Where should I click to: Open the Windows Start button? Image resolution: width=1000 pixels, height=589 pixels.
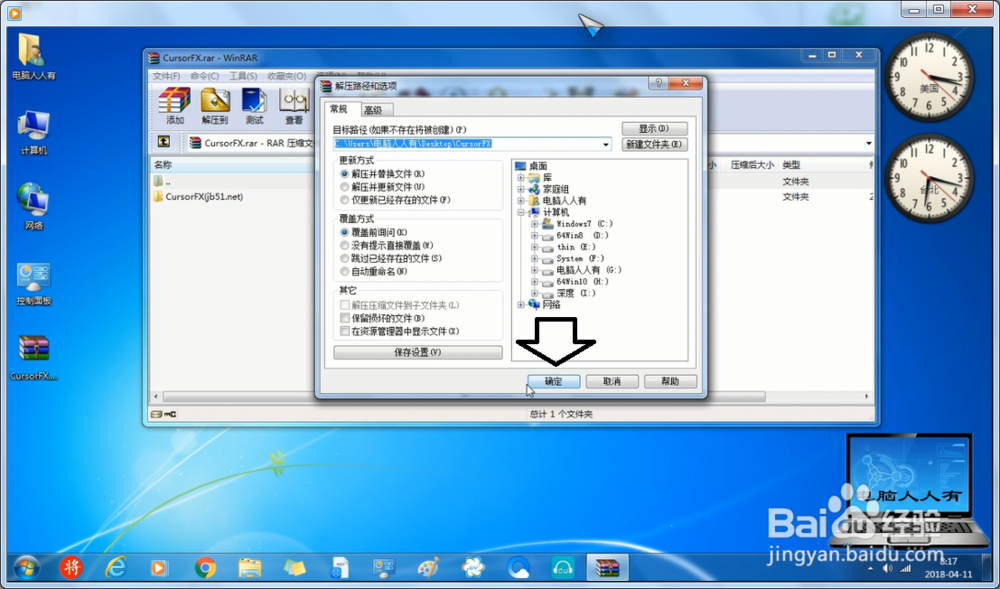tap(26, 567)
